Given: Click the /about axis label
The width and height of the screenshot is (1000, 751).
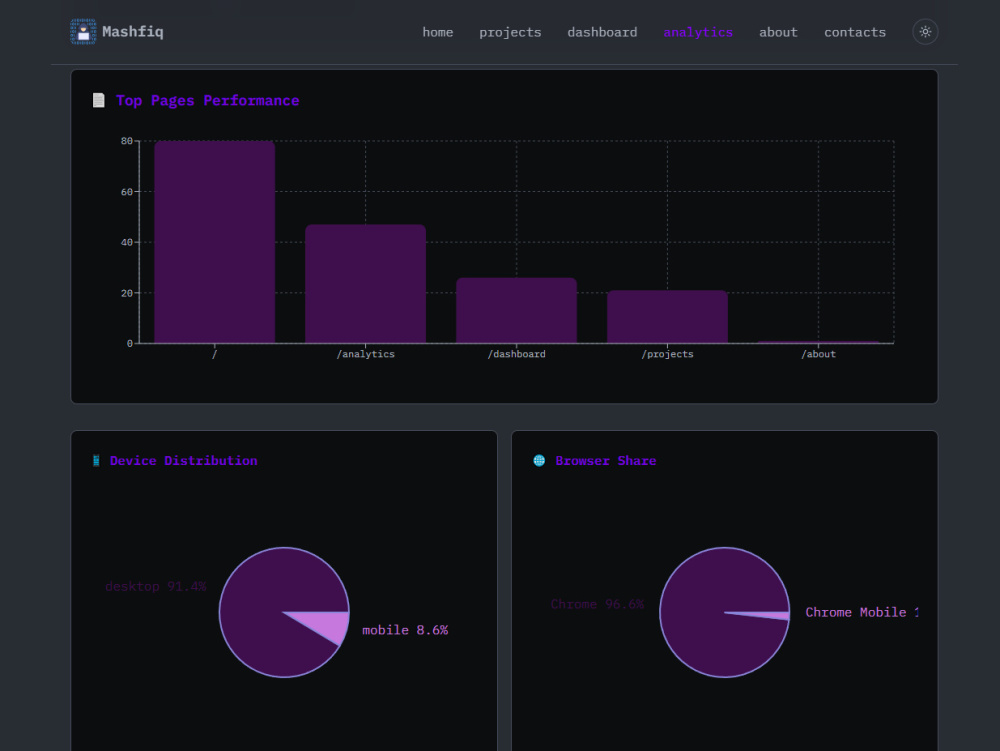Looking at the screenshot, I should [x=818, y=354].
